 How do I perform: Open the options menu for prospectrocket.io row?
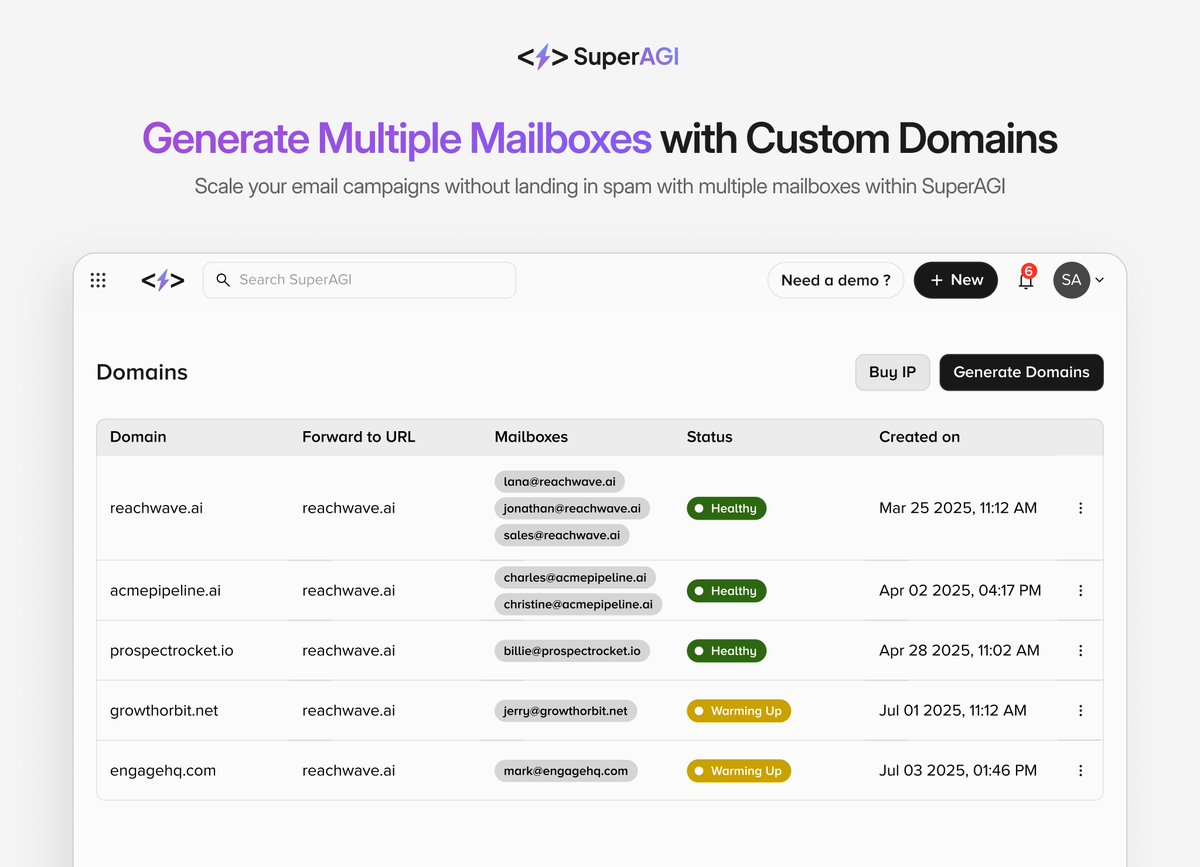[x=1080, y=650]
